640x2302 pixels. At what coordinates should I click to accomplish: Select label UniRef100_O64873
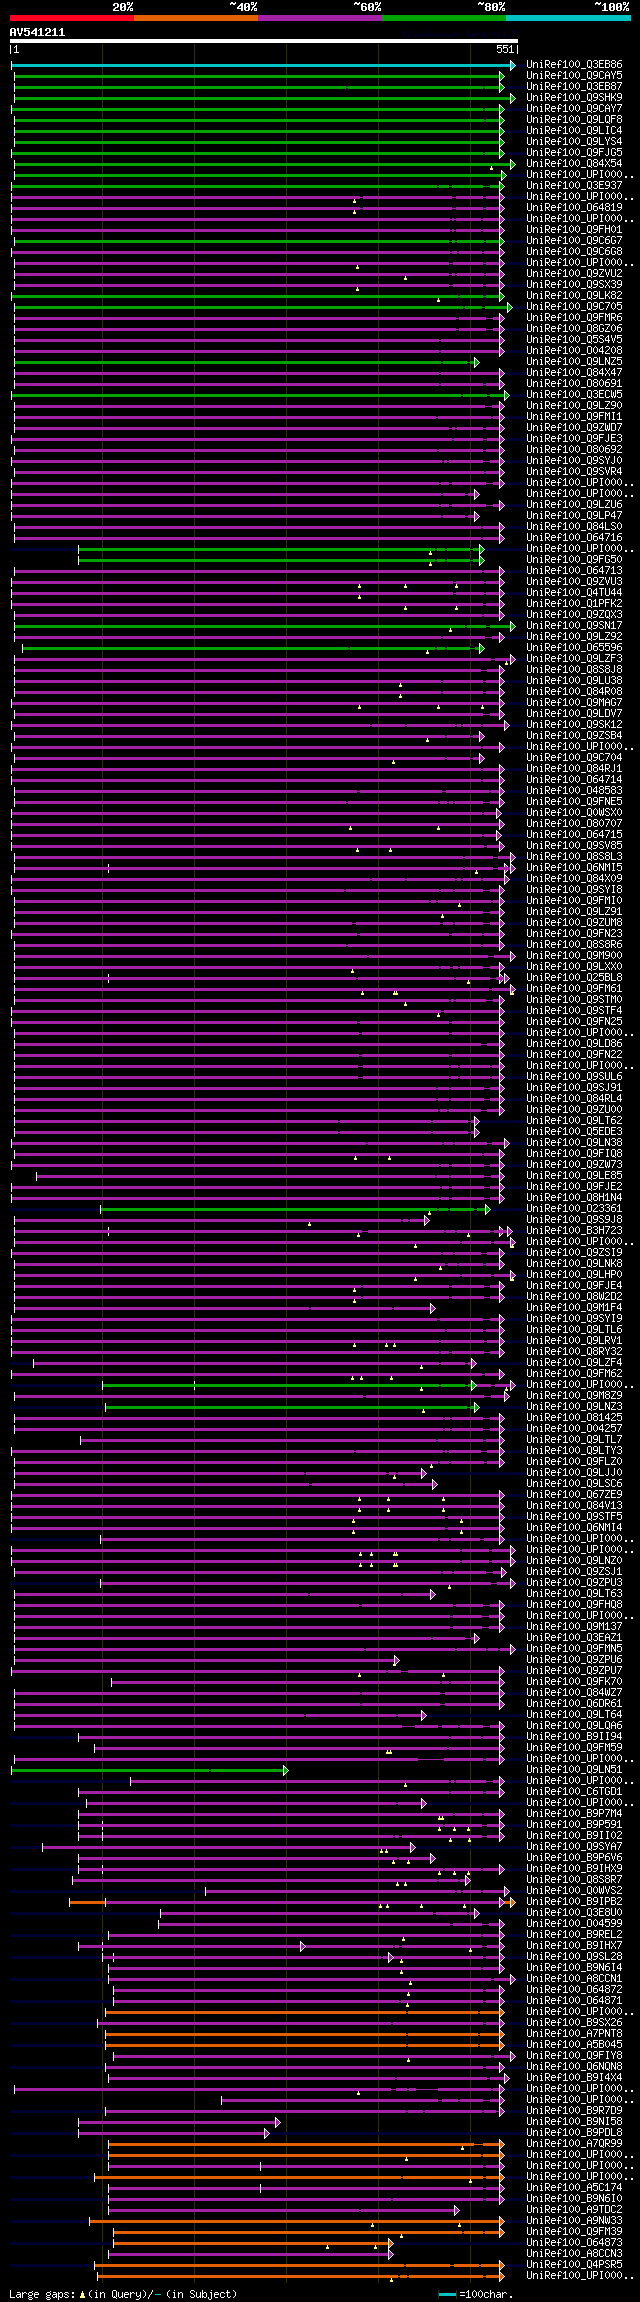tap(574, 2243)
